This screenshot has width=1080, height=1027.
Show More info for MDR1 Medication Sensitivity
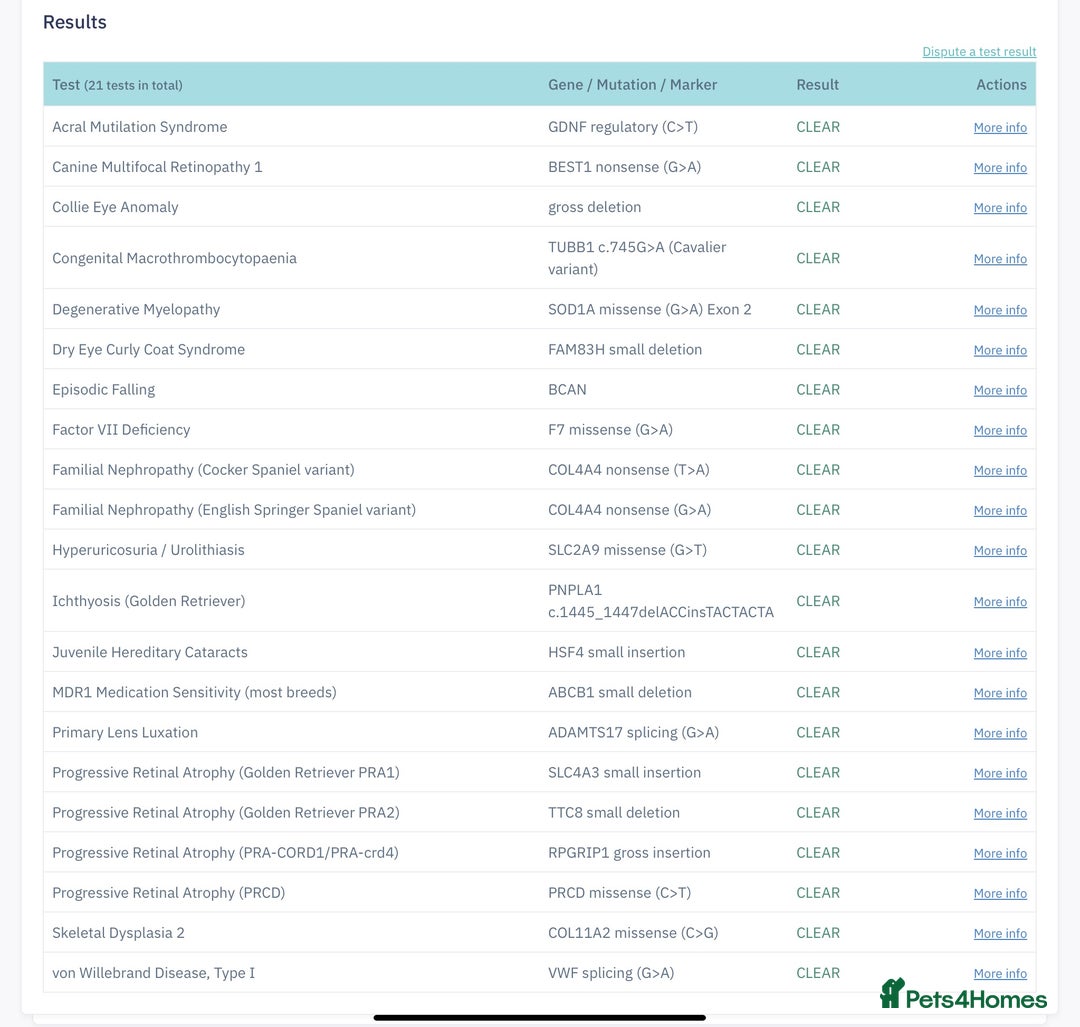tap(1000, 693)
